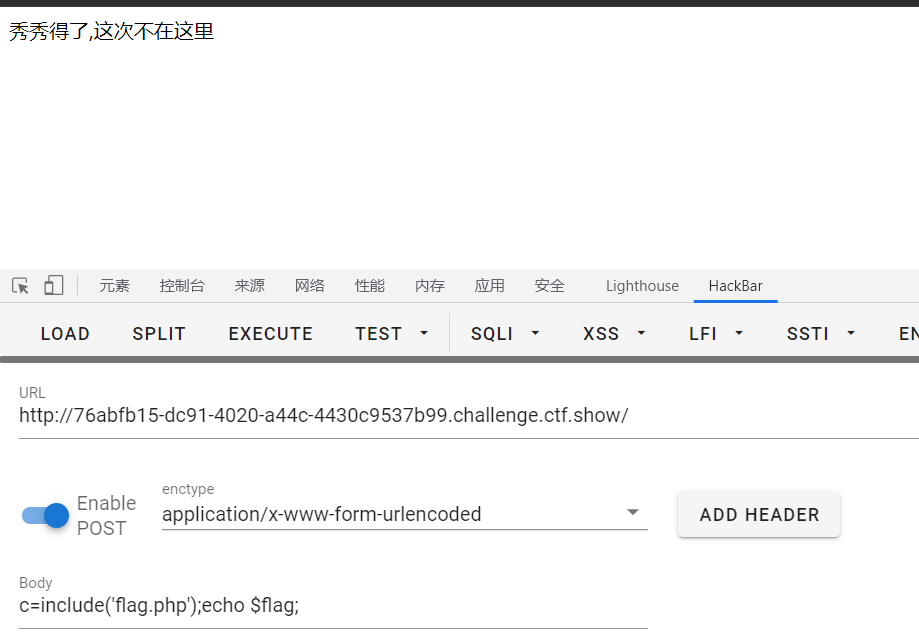Expand the SQLI payload dropdown
This screenshot has height=644, width=919.
pos(504,333)
